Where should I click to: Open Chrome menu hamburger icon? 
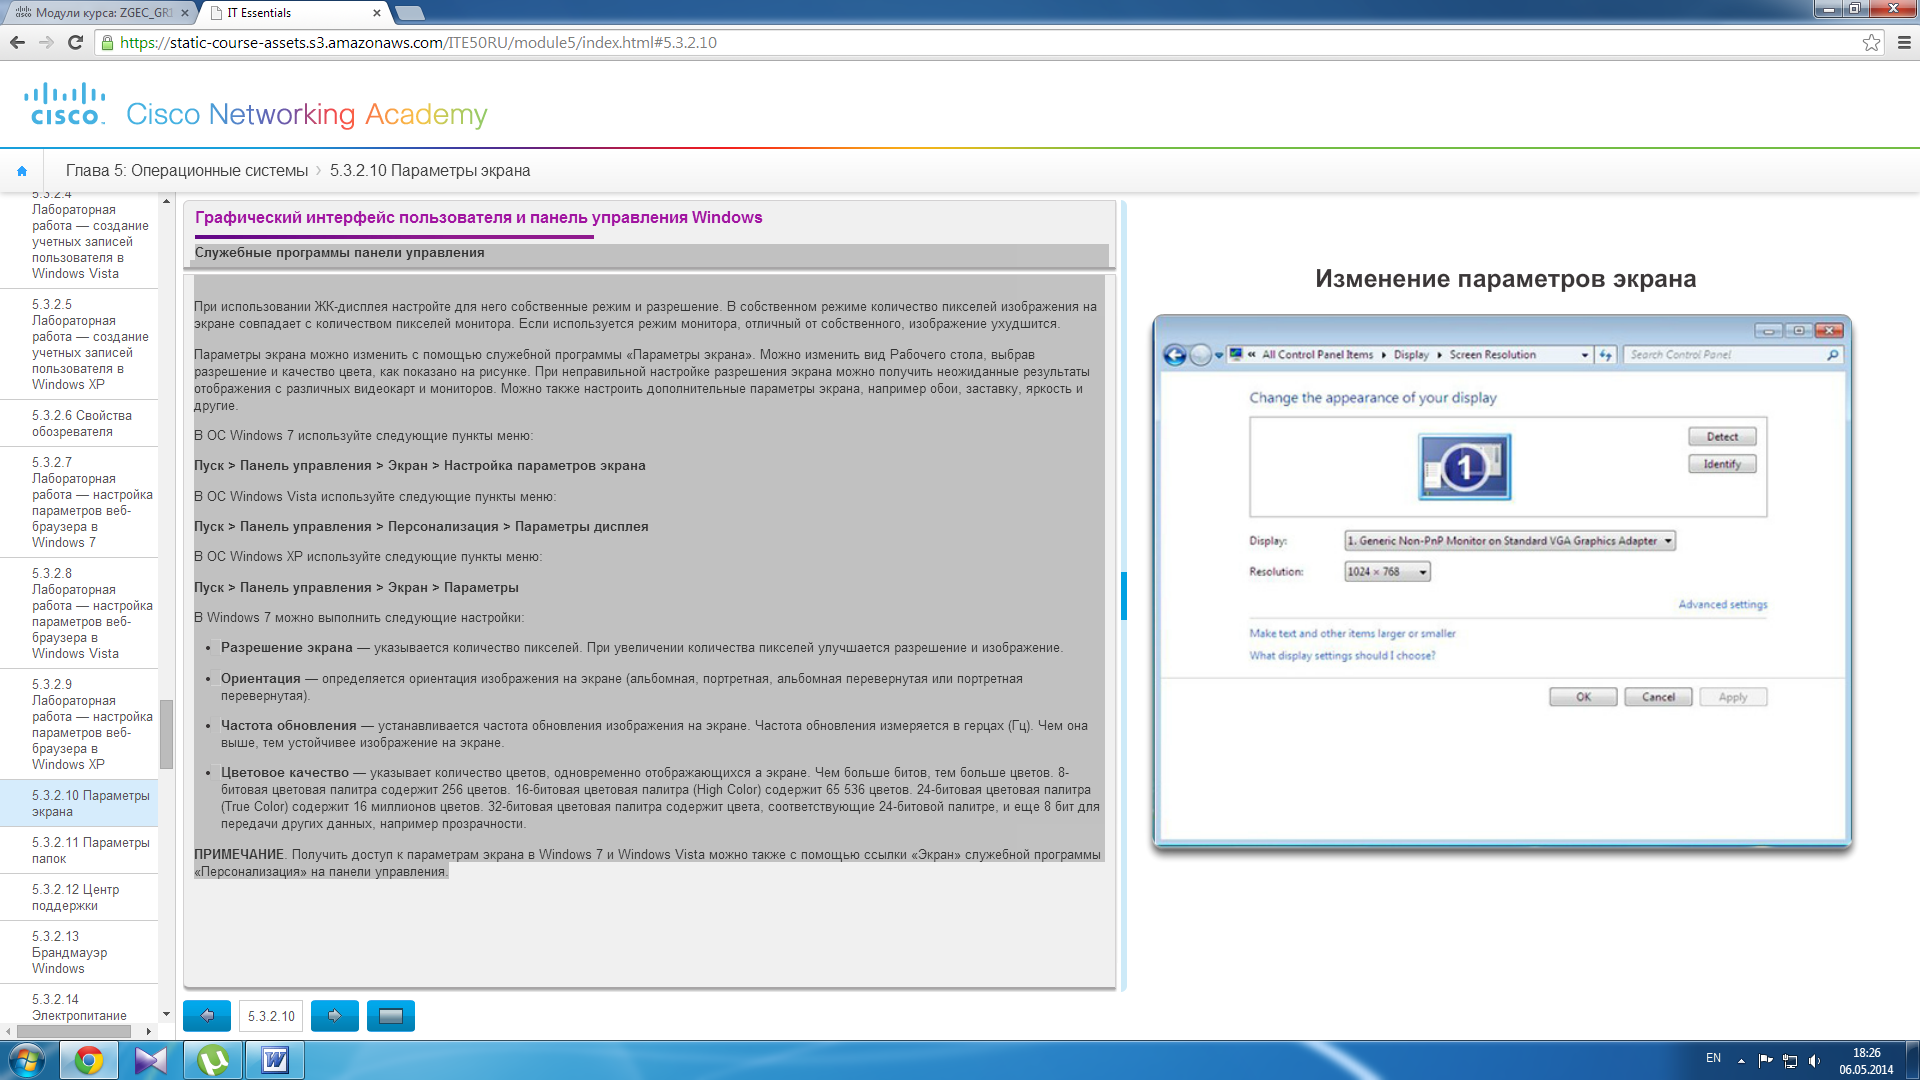[1904, 42]
